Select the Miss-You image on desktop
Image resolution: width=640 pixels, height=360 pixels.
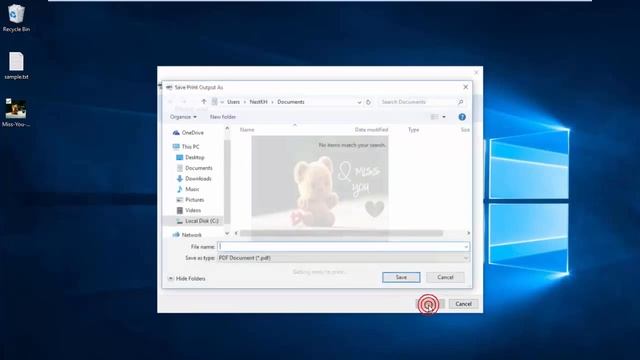point(16,113)
